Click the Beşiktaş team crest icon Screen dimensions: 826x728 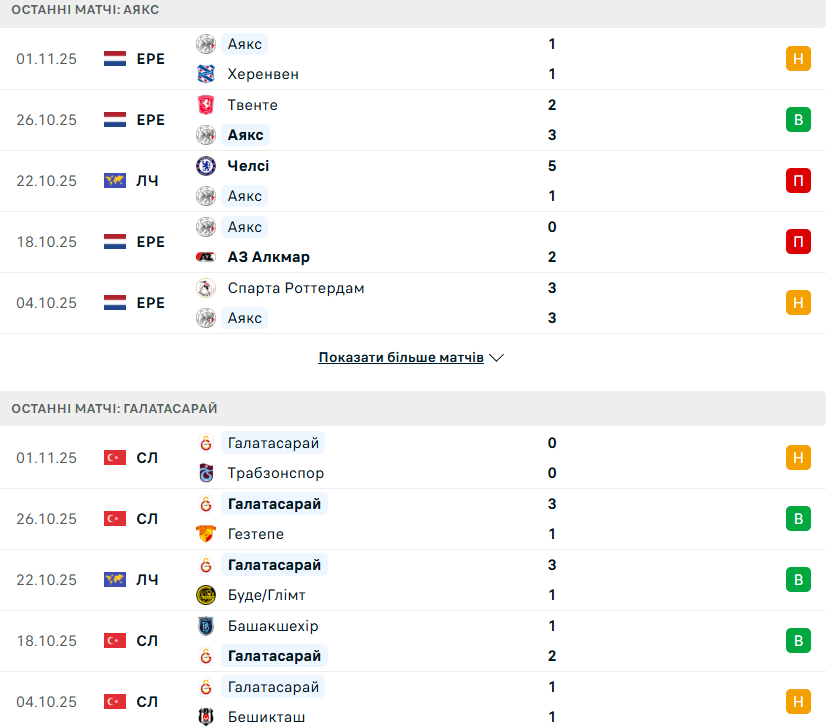[x=206, y=717]
